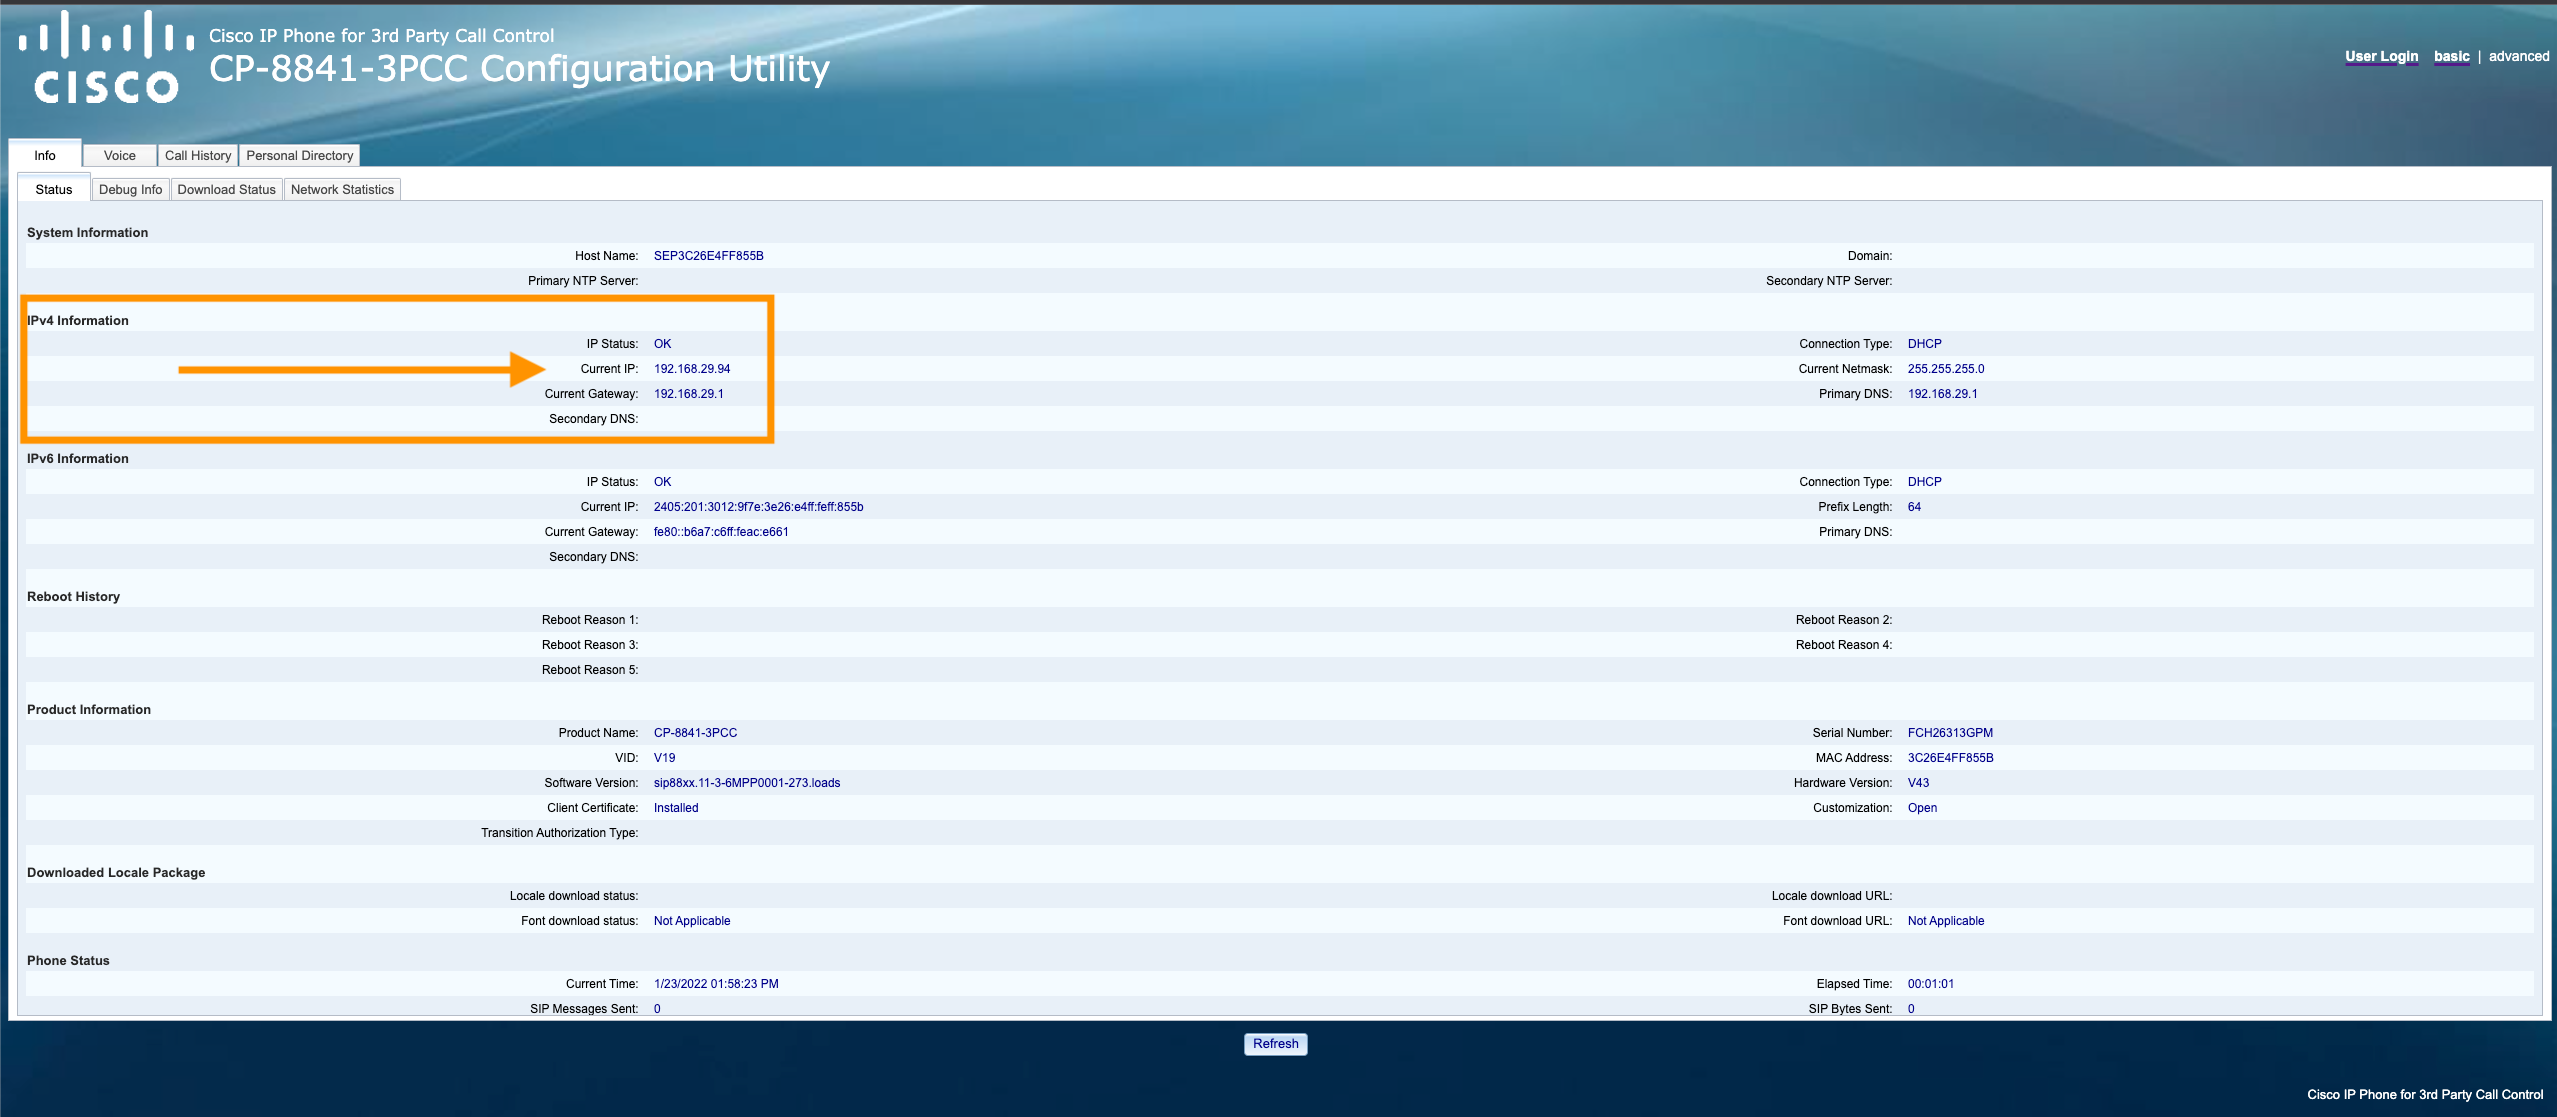Click Product Name value CP-8841-3PCC
This screenshot has width=2557, height=1117.
(695, 733)
